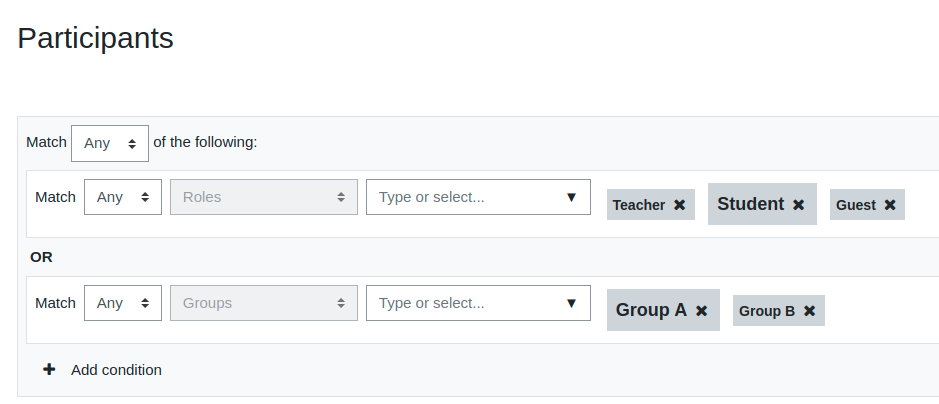Image resolution: width=939 pixels, height=404 pixels.
Task: Open the Match Any dropdown in the Groups row
Action: [x=123, y=303]
